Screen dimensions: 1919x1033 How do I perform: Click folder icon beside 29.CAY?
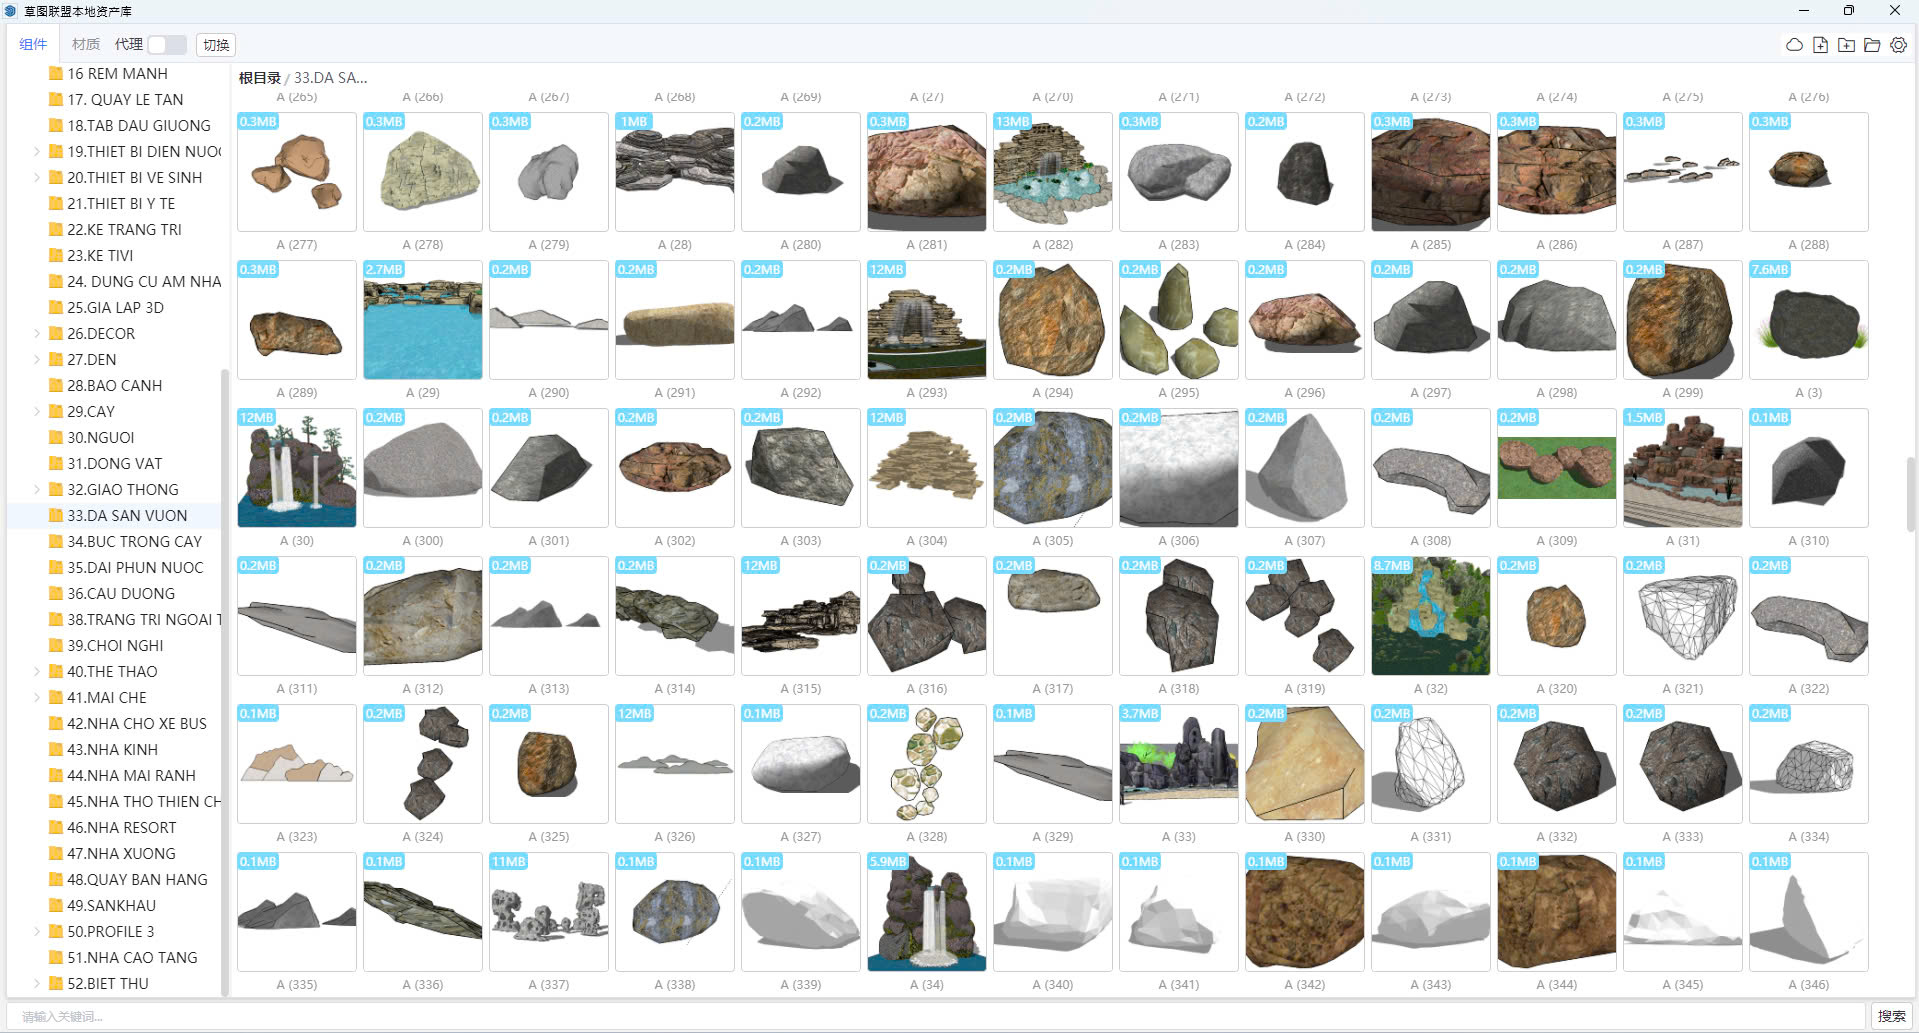coord(56,412)
